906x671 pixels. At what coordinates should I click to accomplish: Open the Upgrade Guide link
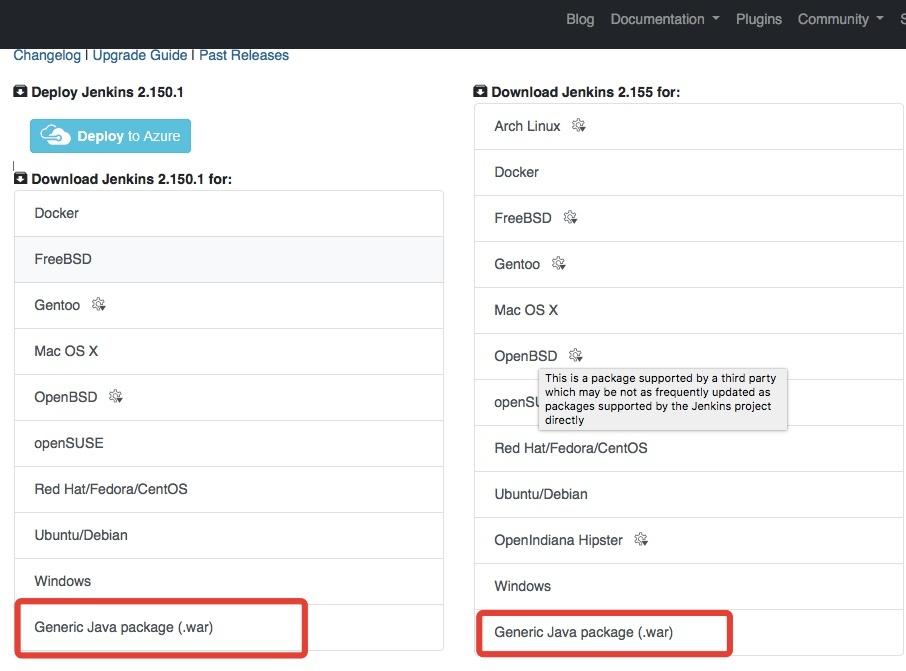tap(140, 55)
